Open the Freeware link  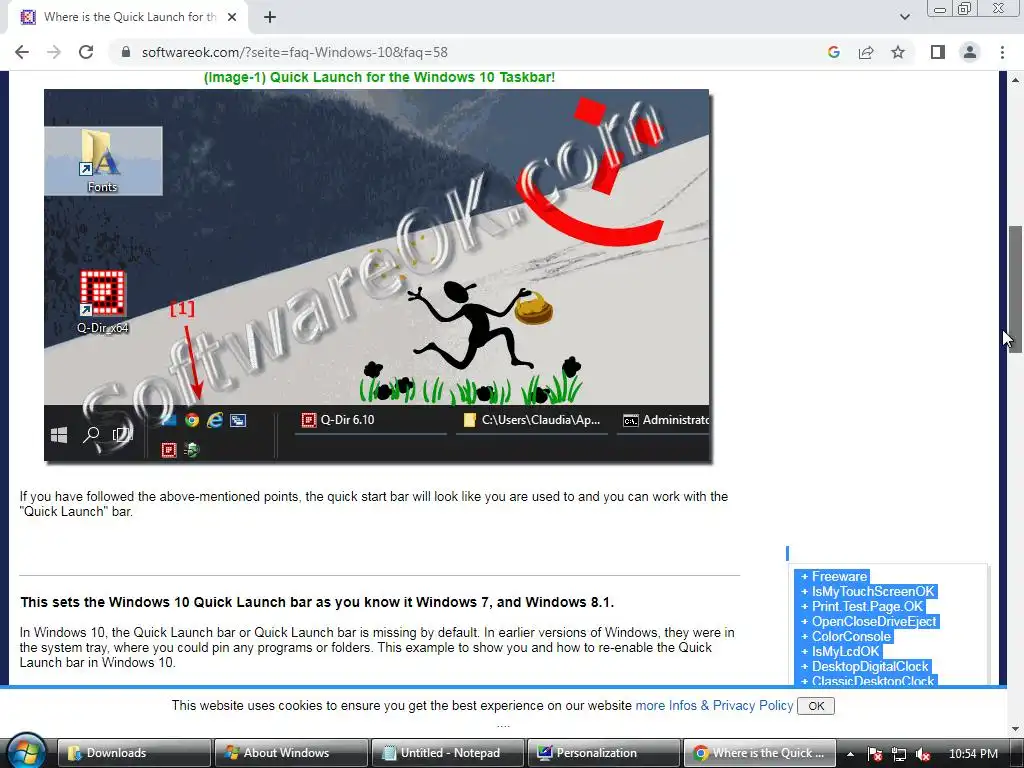tap(839, 577)
